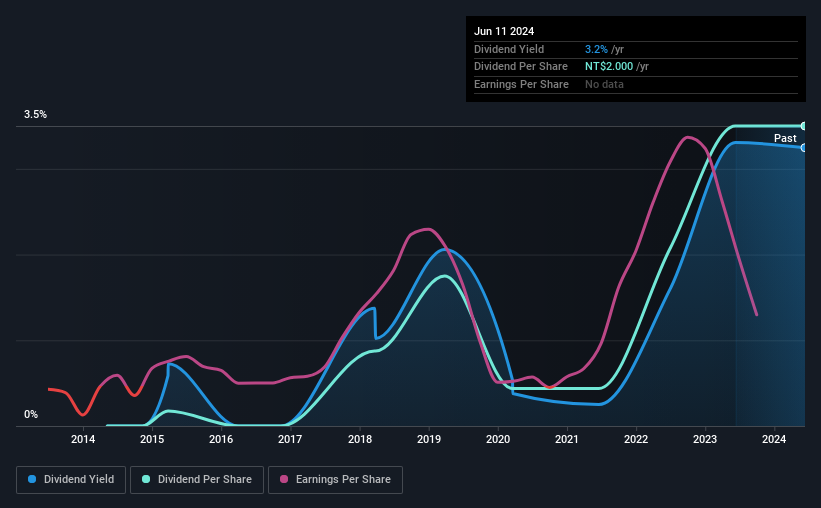Click the 2020 x-axis label
Image resolution: width=821 pixels, height=508 pixels.
pos(498,439)
